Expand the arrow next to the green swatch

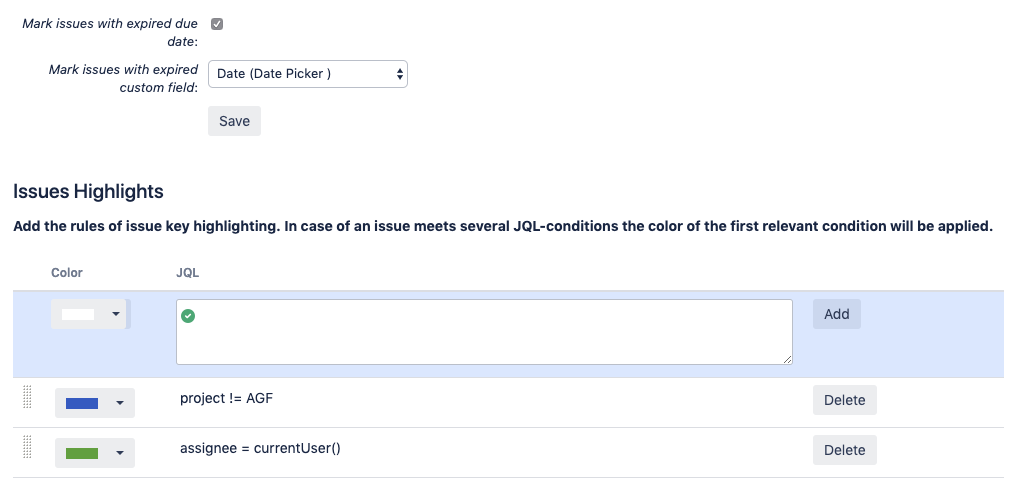pos(120,453)
